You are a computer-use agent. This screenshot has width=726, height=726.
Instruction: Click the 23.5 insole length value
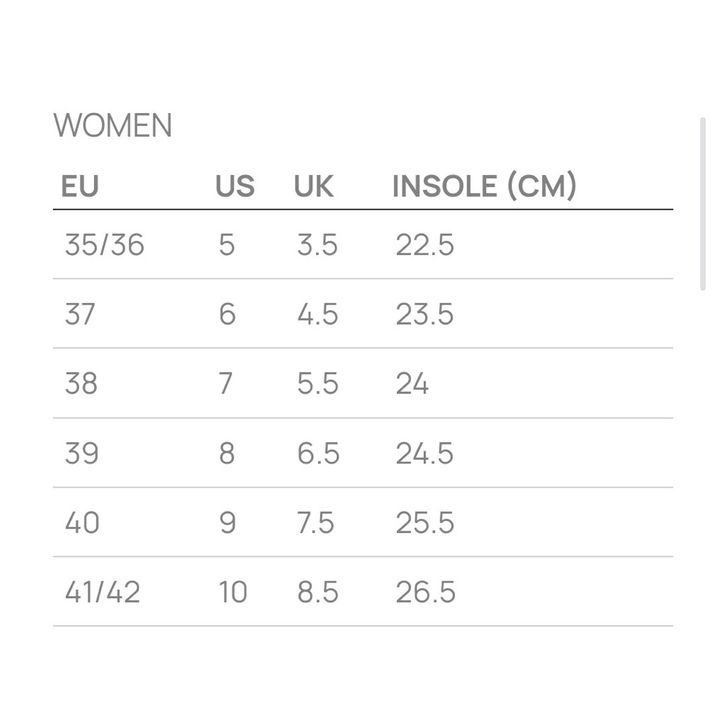[424, 314]
